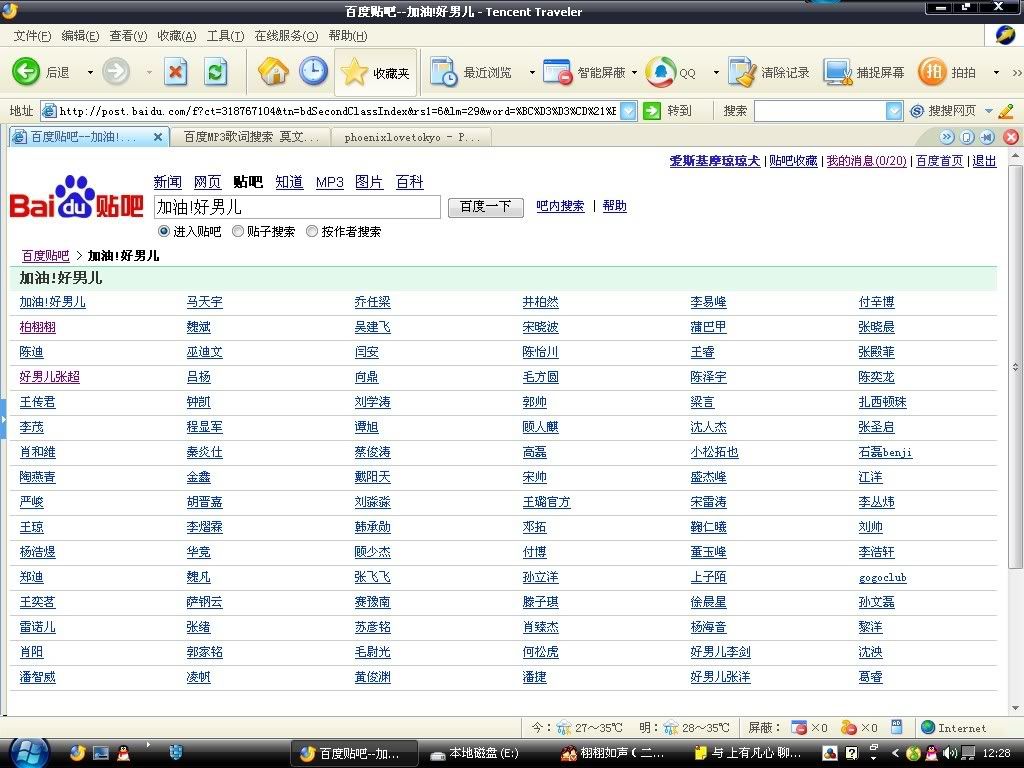Click the red close-tab button on tab bar
Viewport: 1024px width, 768px height.
(x=1011, y=136)
